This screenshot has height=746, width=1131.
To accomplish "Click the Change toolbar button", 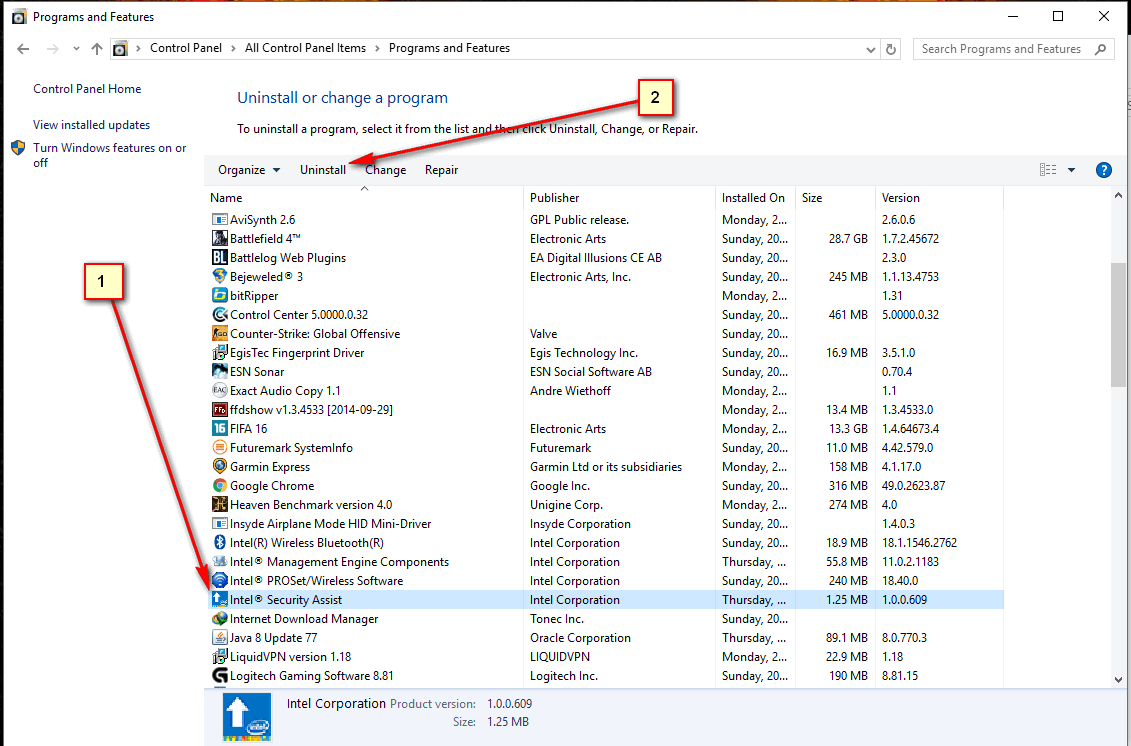I will (x=386, y=170).
